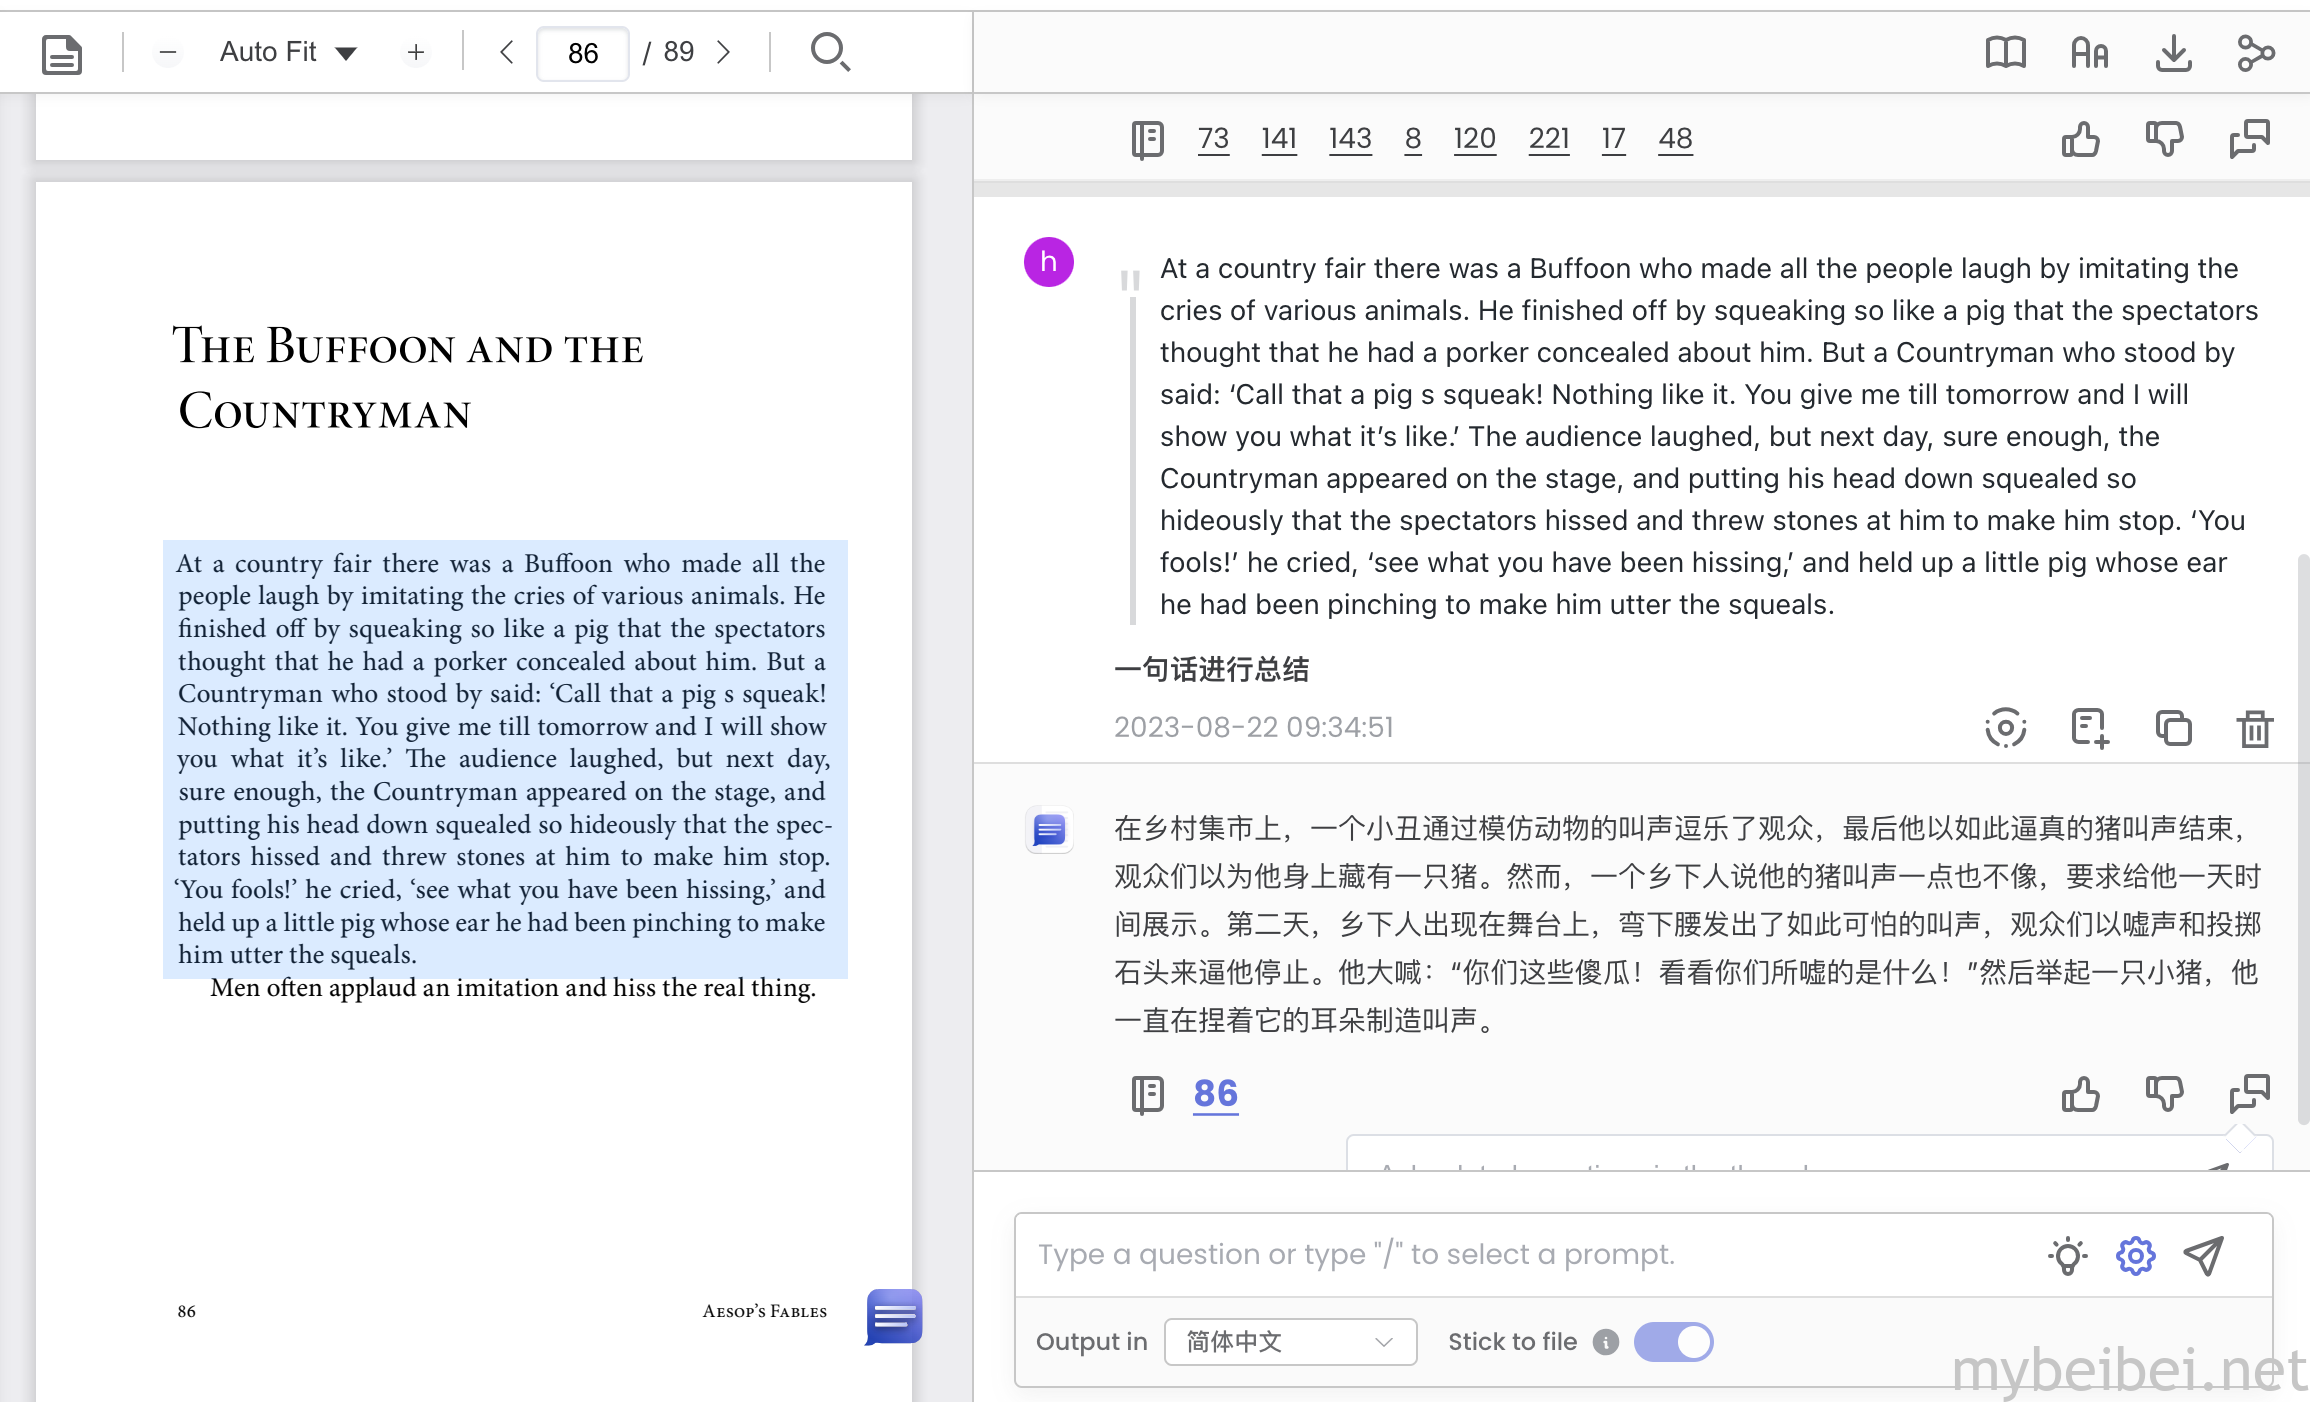Download the conversation using the download icon
The height and width of the screenshot is (1402, 2310).
pos(2173,52)
